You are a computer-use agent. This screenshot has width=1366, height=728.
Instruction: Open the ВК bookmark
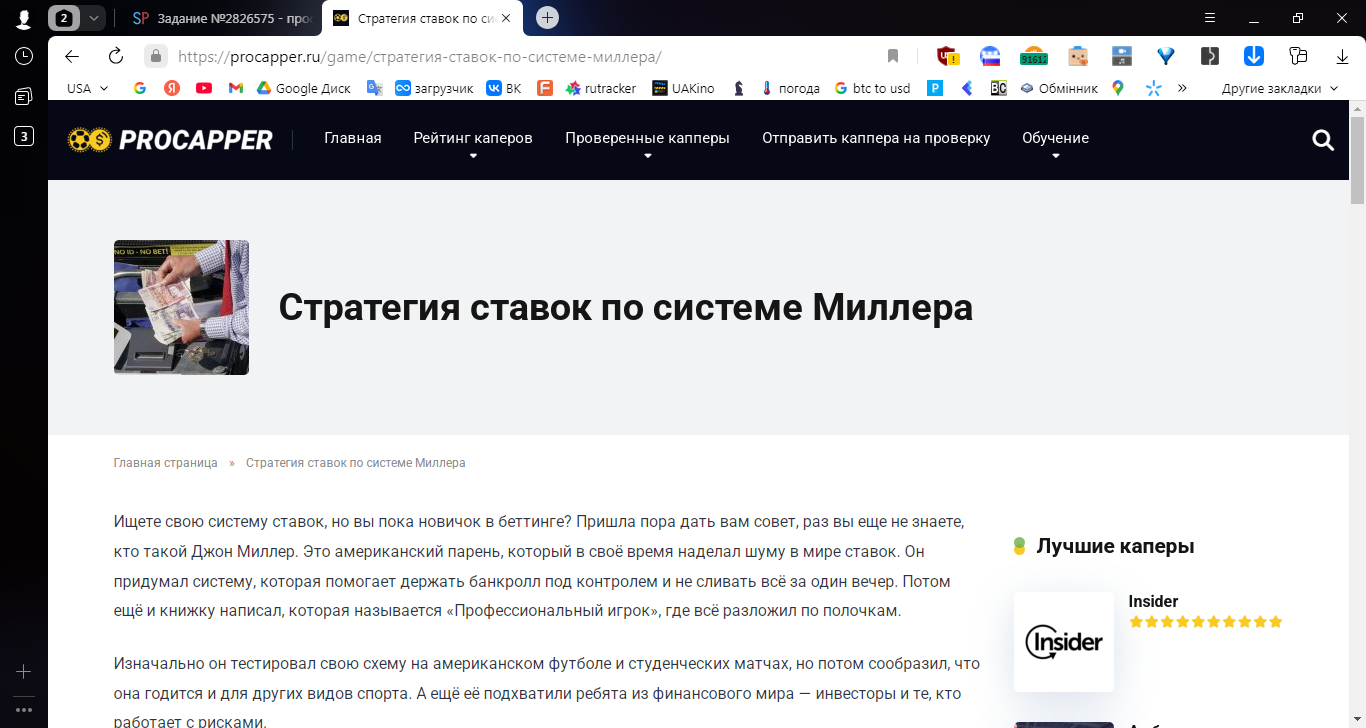click(504, 88)
